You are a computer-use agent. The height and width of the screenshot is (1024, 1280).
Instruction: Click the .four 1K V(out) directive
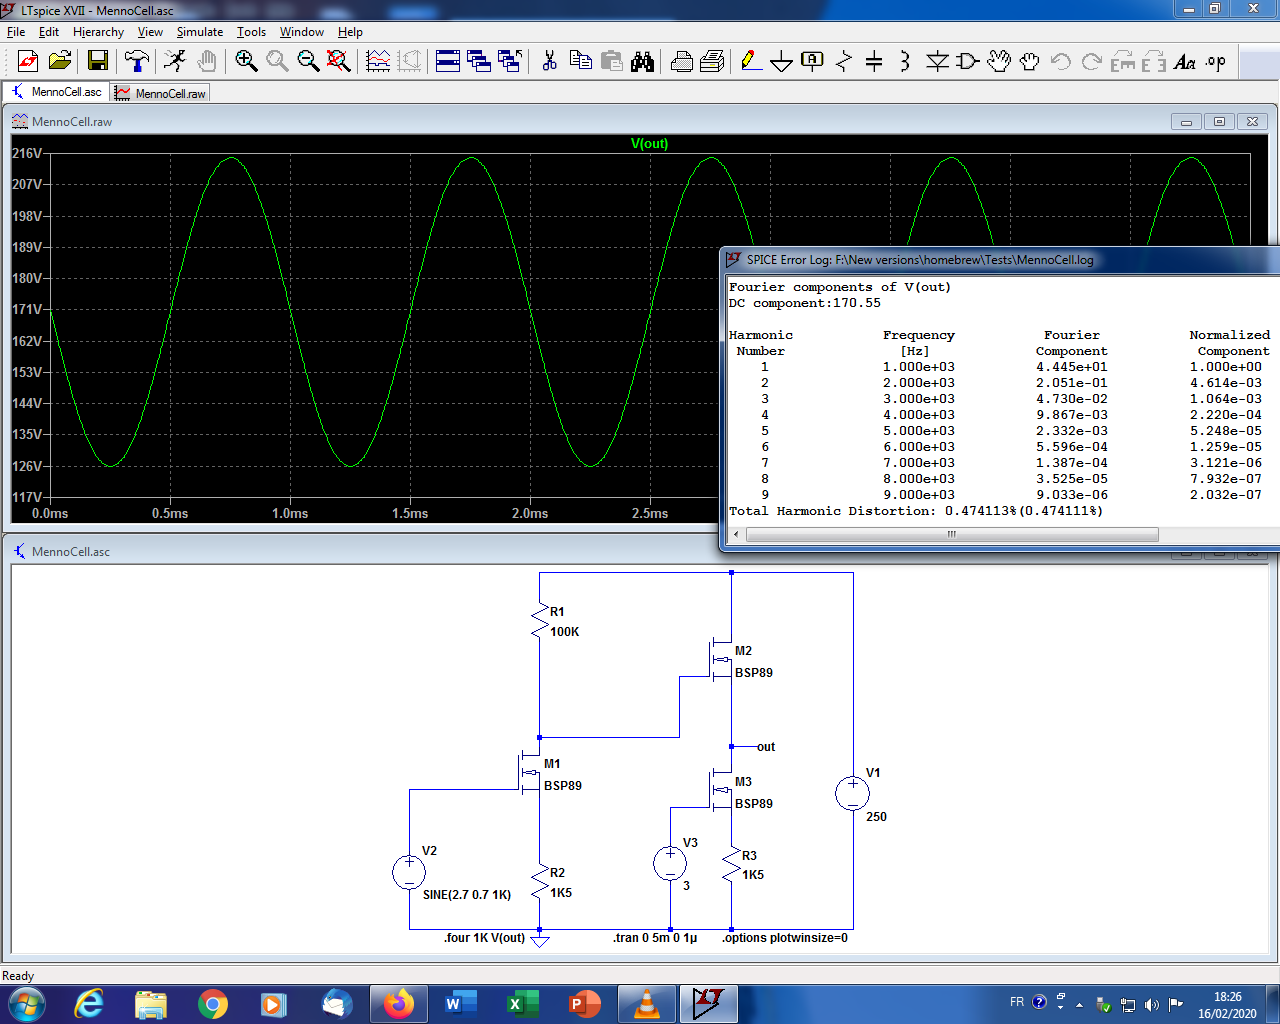pos(485,938)
